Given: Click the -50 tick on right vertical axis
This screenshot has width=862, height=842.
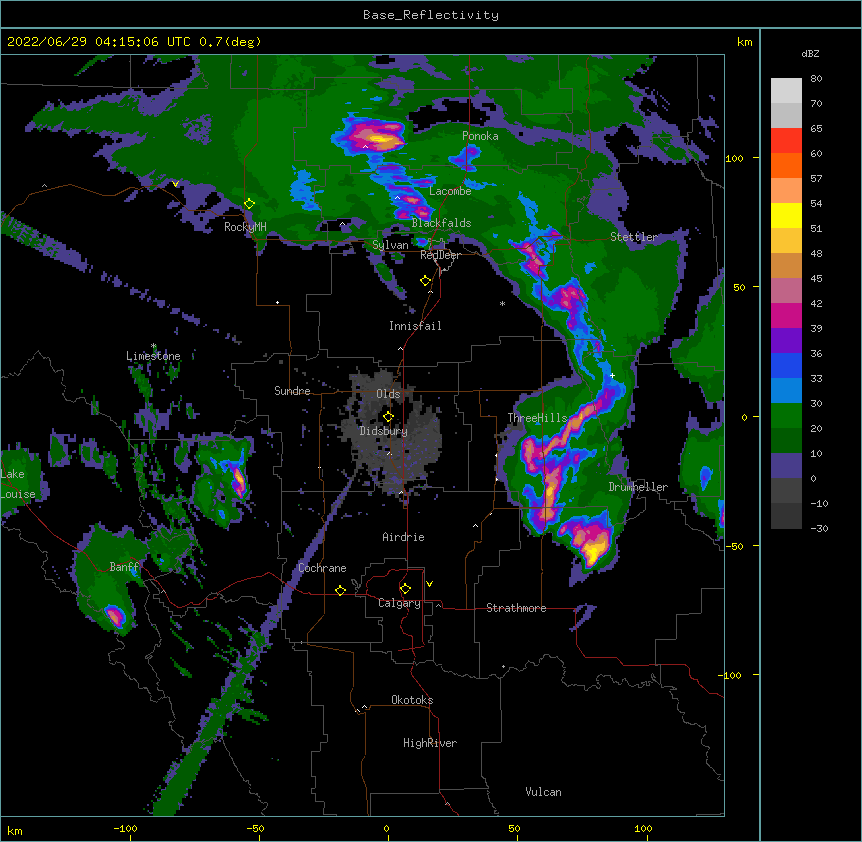Looking at the screenshot, I should 734,546.
